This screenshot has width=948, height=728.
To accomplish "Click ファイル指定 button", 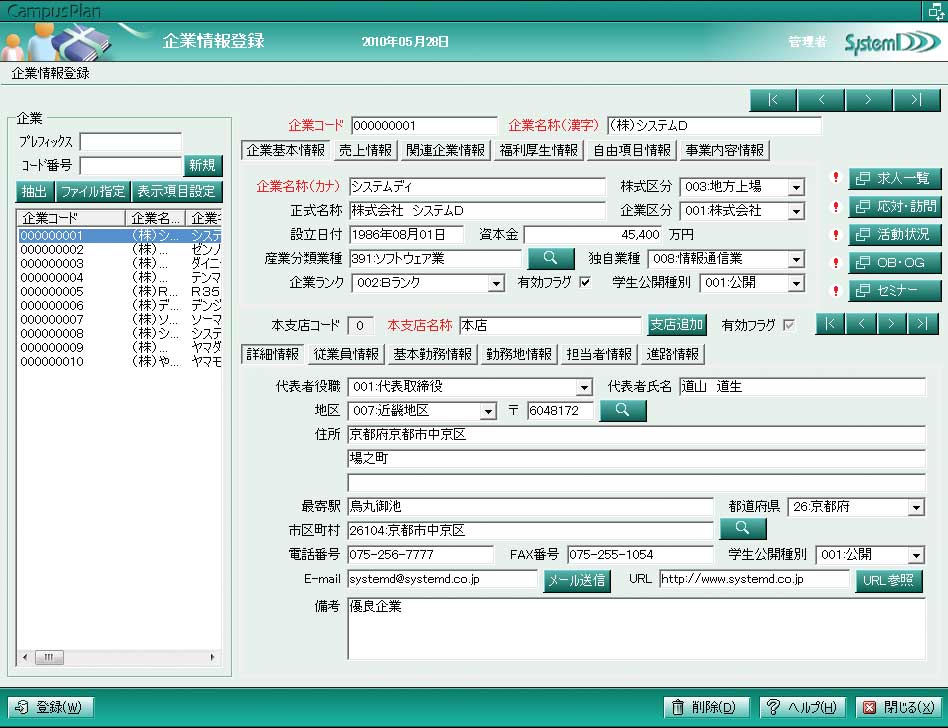I will click(93, 192).
